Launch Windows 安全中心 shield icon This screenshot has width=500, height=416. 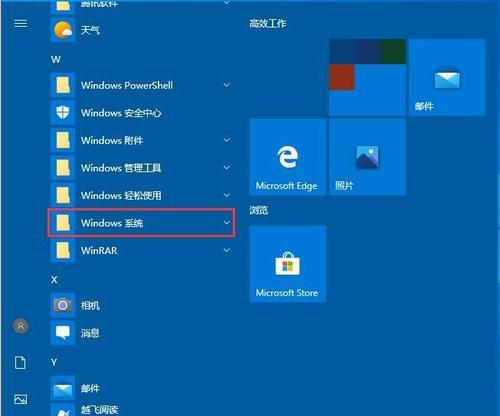tap(63, 113)
